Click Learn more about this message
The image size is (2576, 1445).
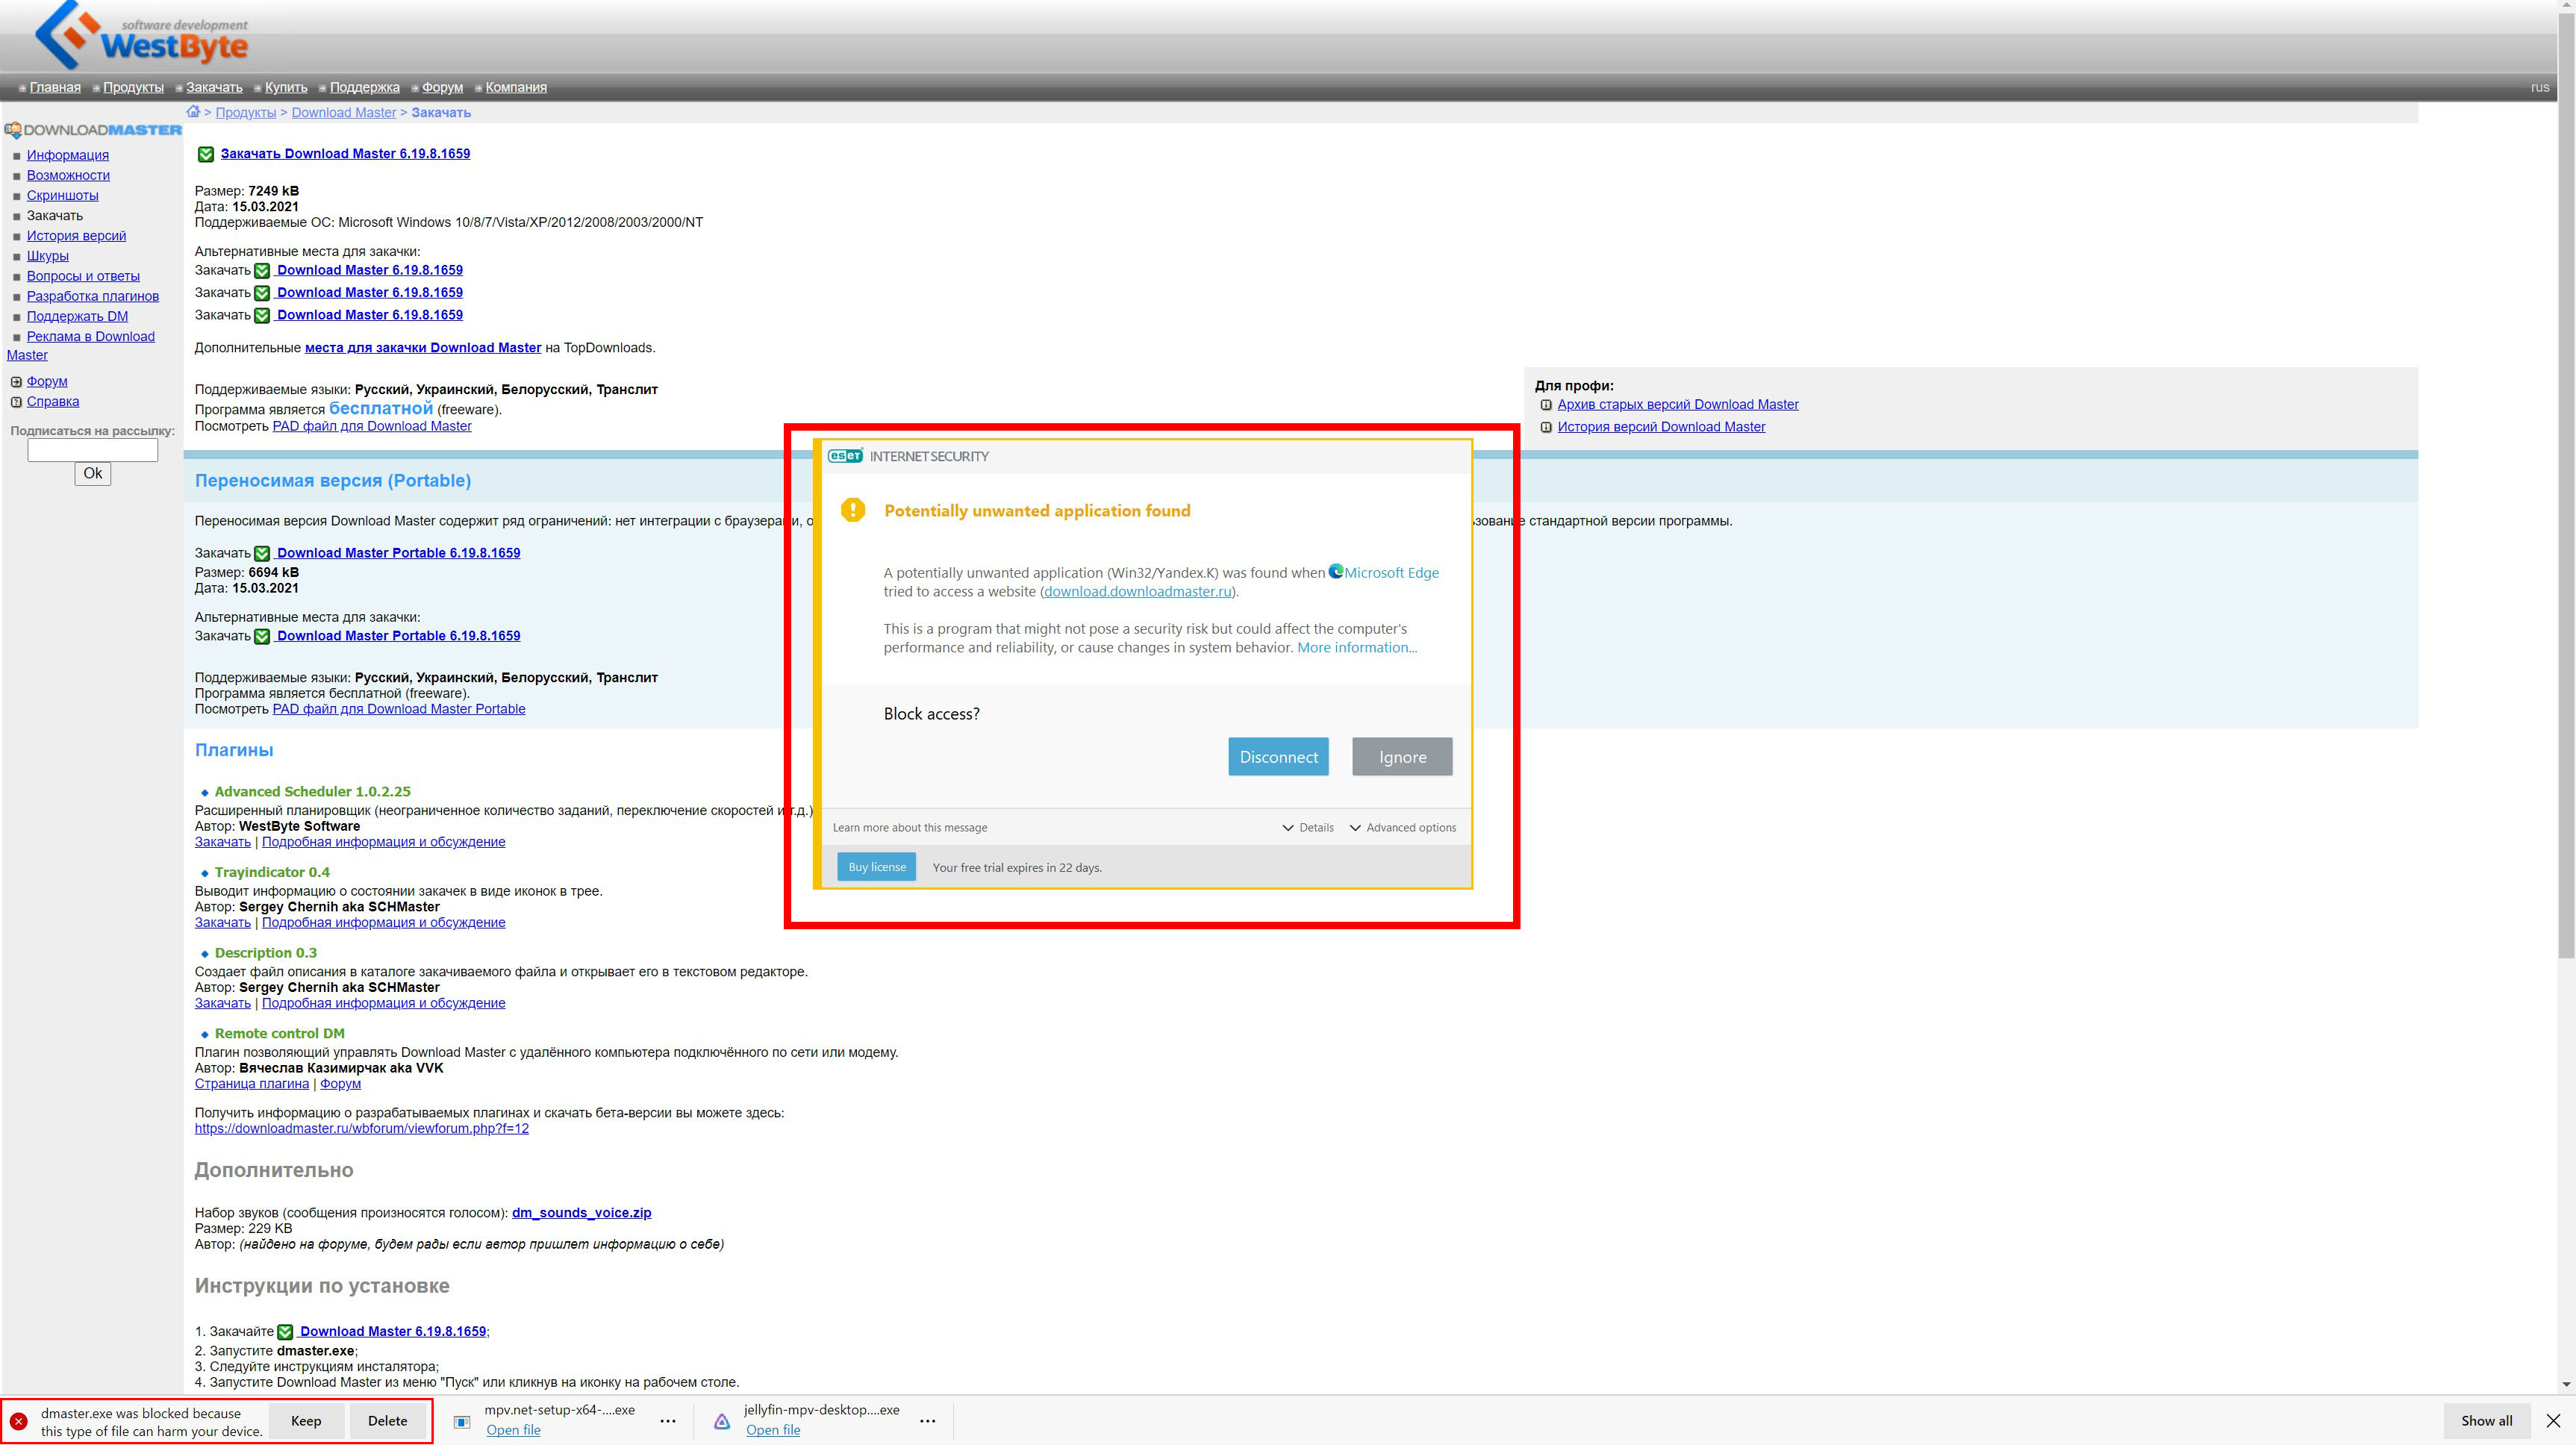[910, 827]
